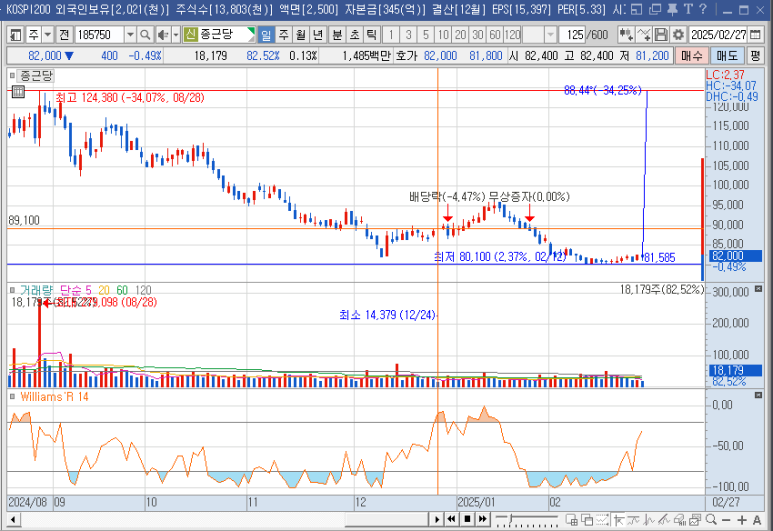Click the play button in playback controls

(437, 519)
